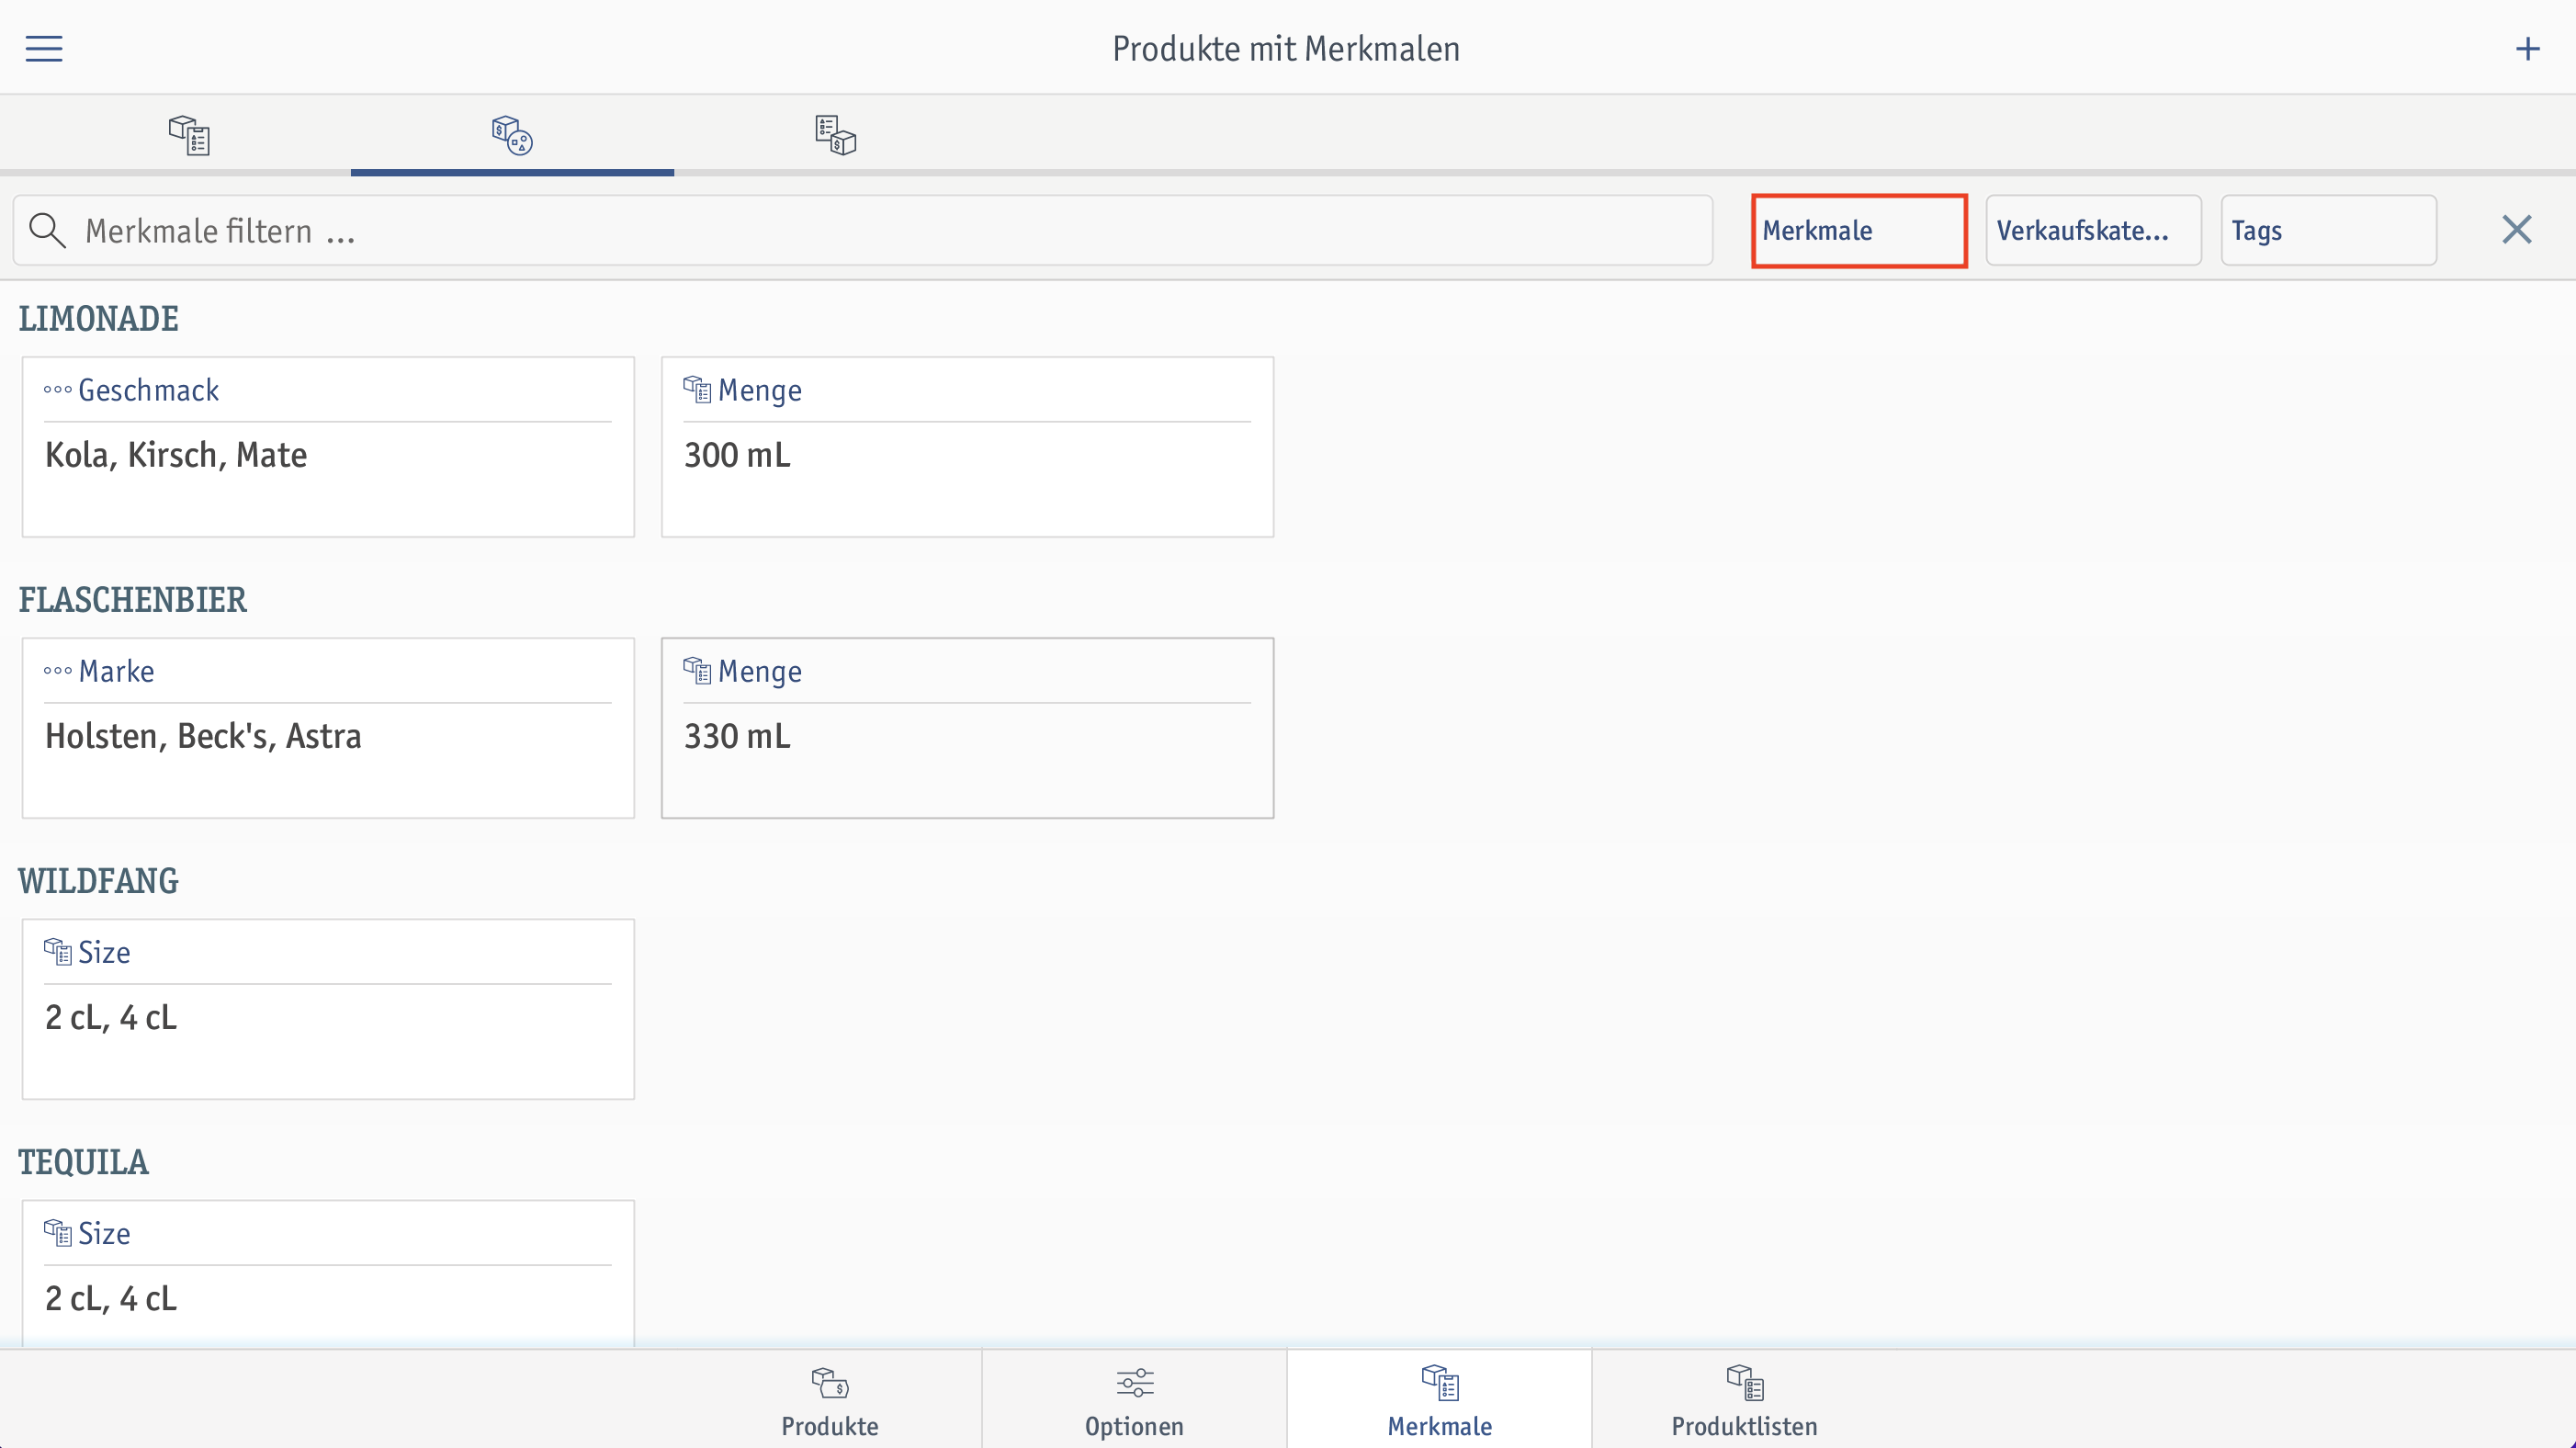Click the Size icon under Wildfang
The height and width of the screenshot is (1448, 2576).
[57, 951]
